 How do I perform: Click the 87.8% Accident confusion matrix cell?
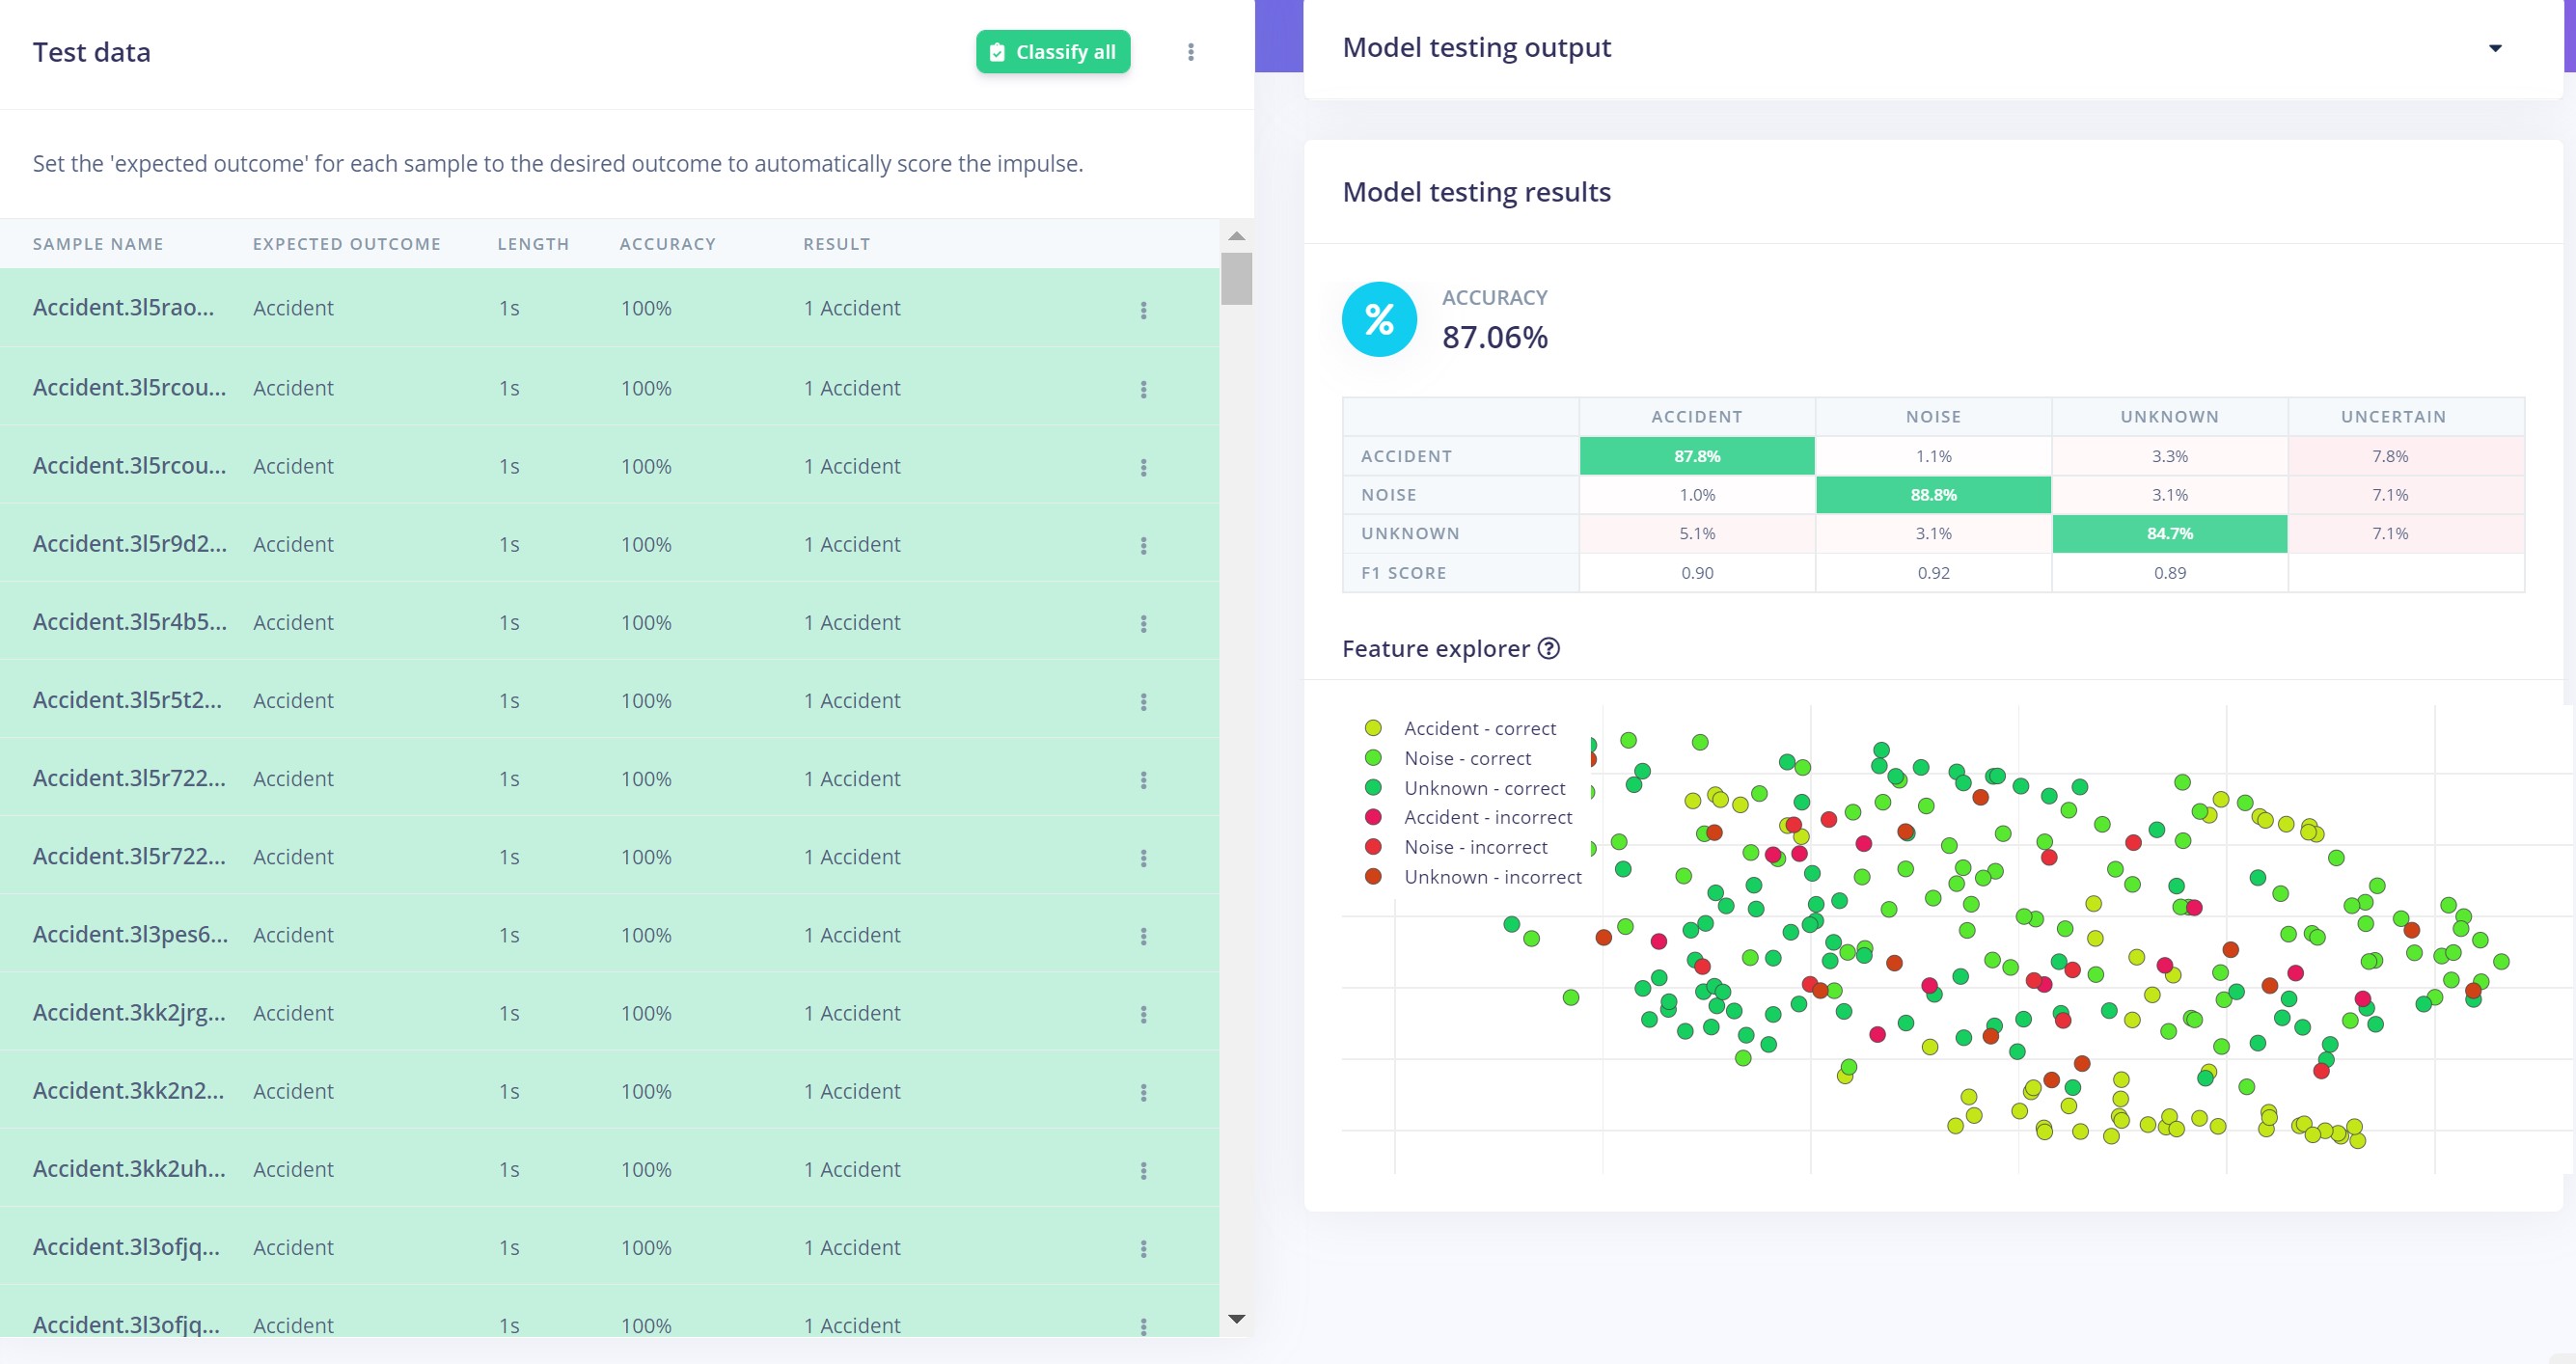[1696, 456]
